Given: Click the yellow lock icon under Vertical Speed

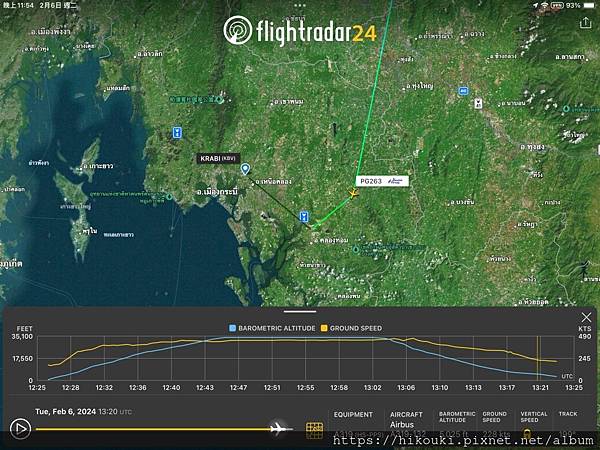Looking at the screenshot, I should click(527, 434).
